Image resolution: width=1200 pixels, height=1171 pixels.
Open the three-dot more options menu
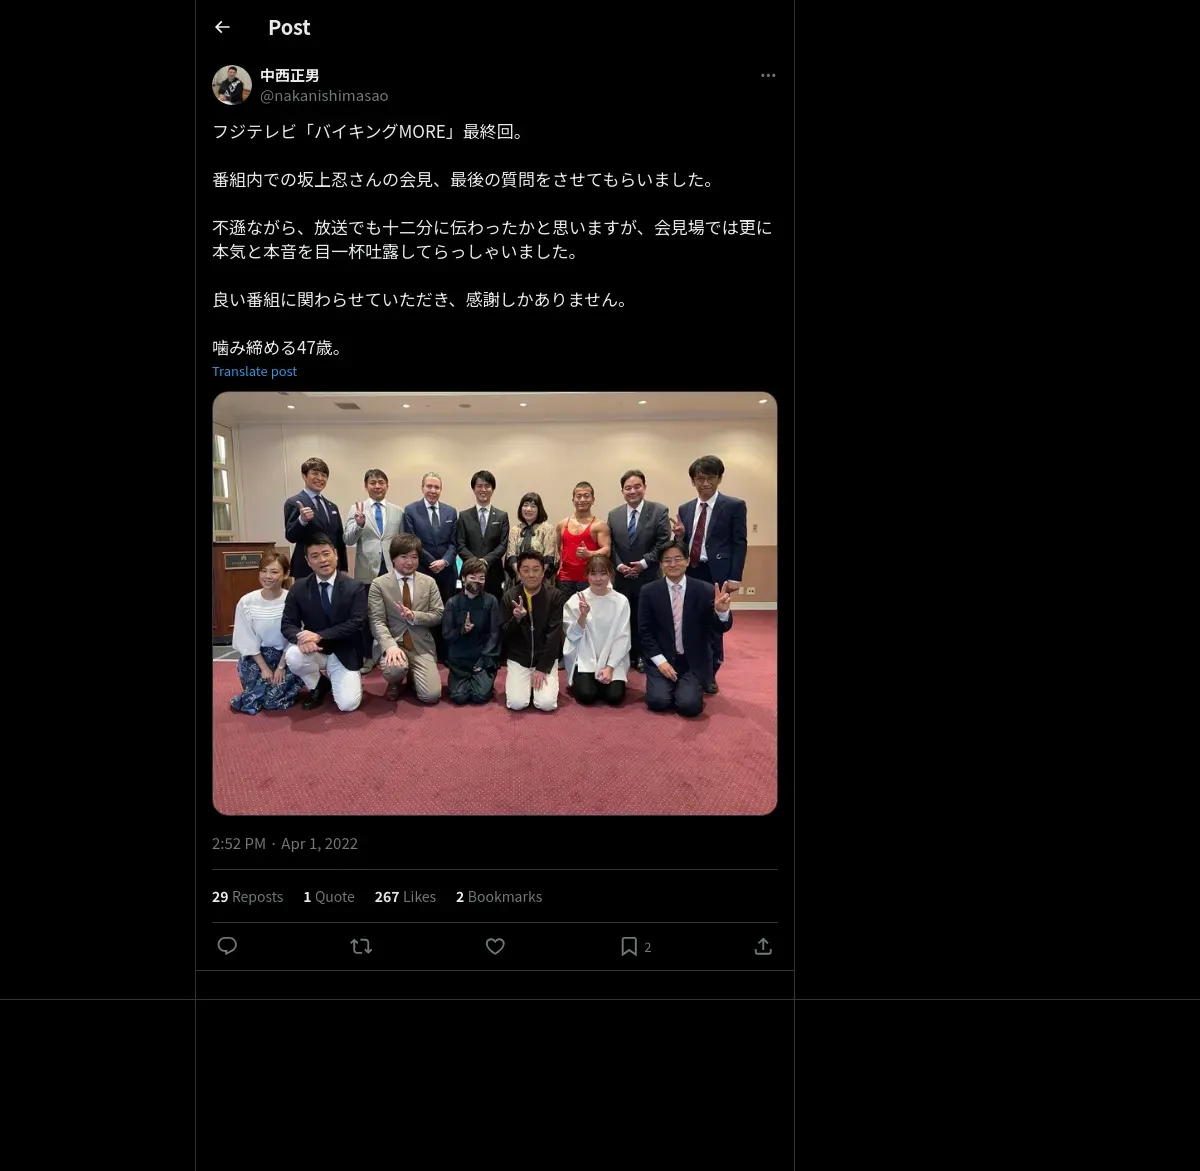click(x=768, y=75)
